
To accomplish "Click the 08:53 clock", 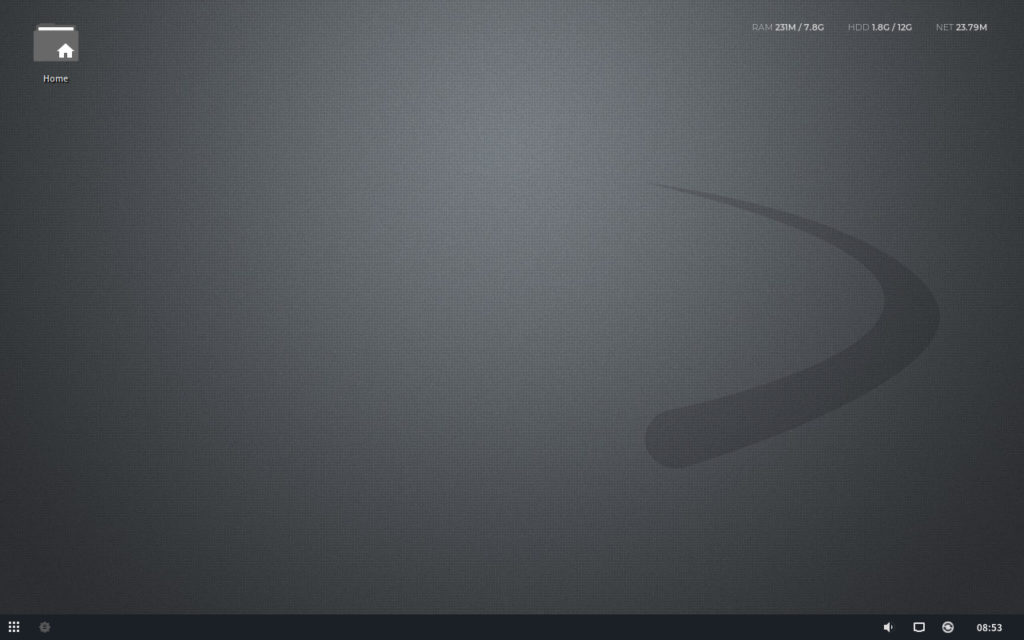I will 989,628.
